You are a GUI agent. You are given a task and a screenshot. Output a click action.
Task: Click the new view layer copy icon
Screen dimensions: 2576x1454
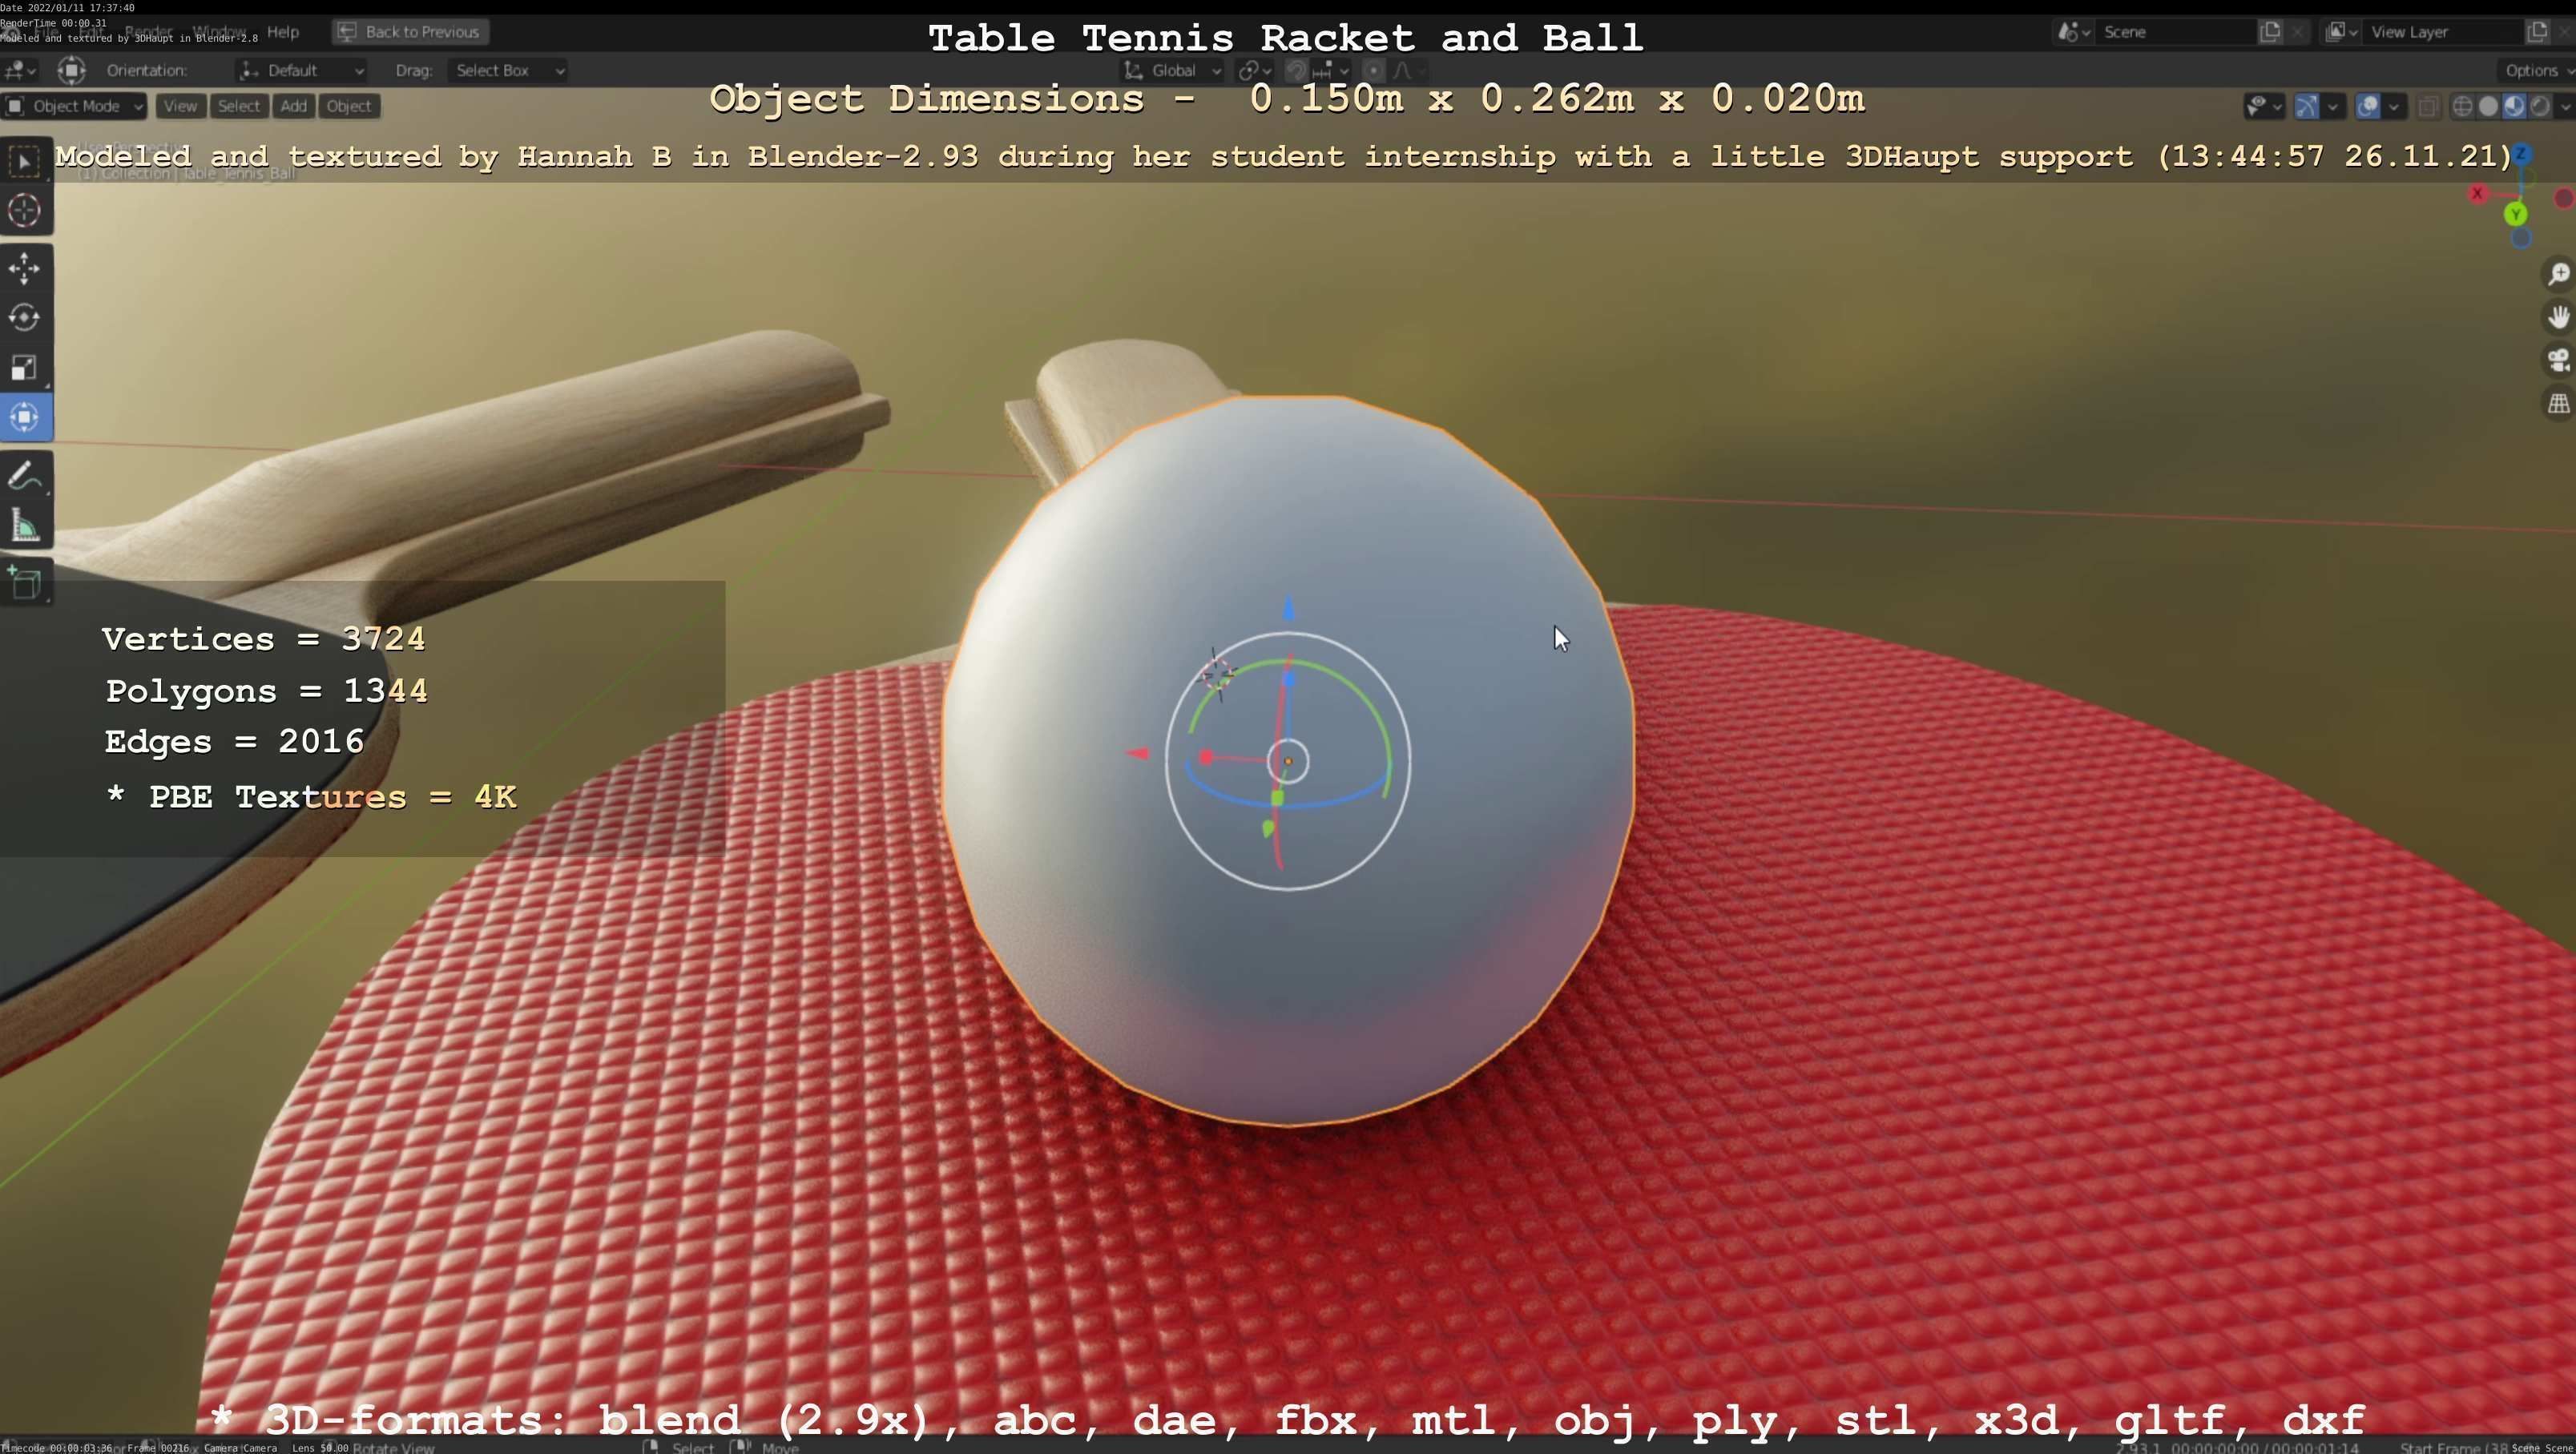(2537, 32)
